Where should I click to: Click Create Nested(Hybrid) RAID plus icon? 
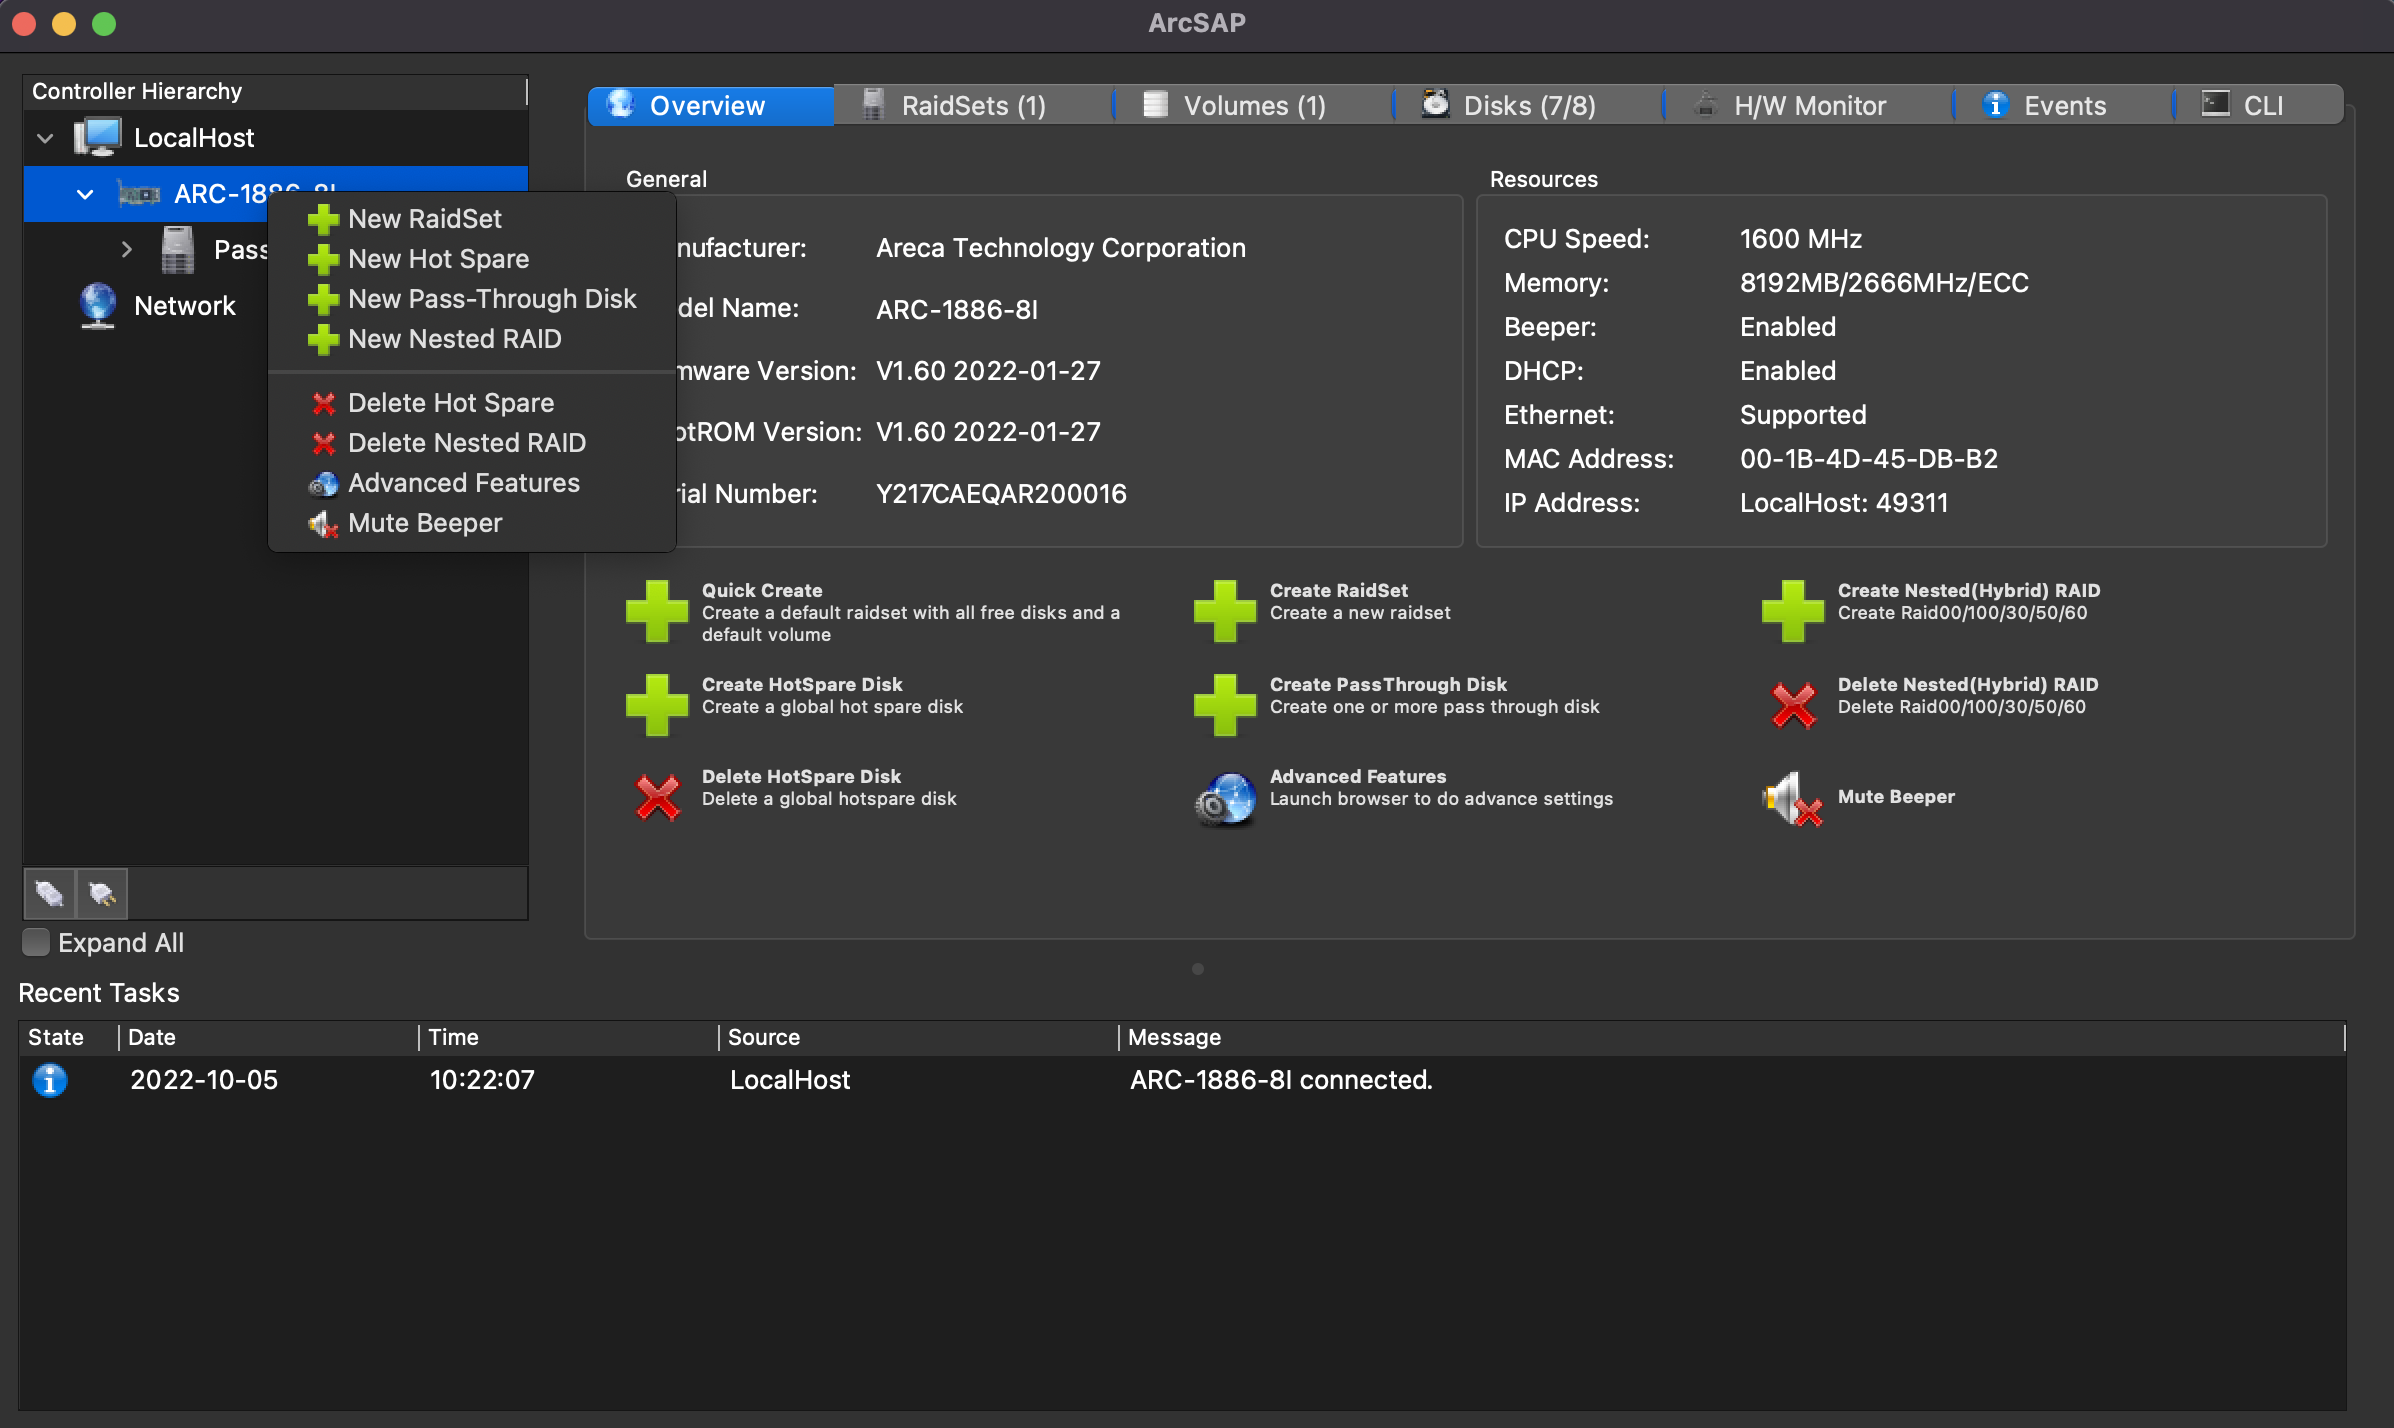(x=1791, y=610)
